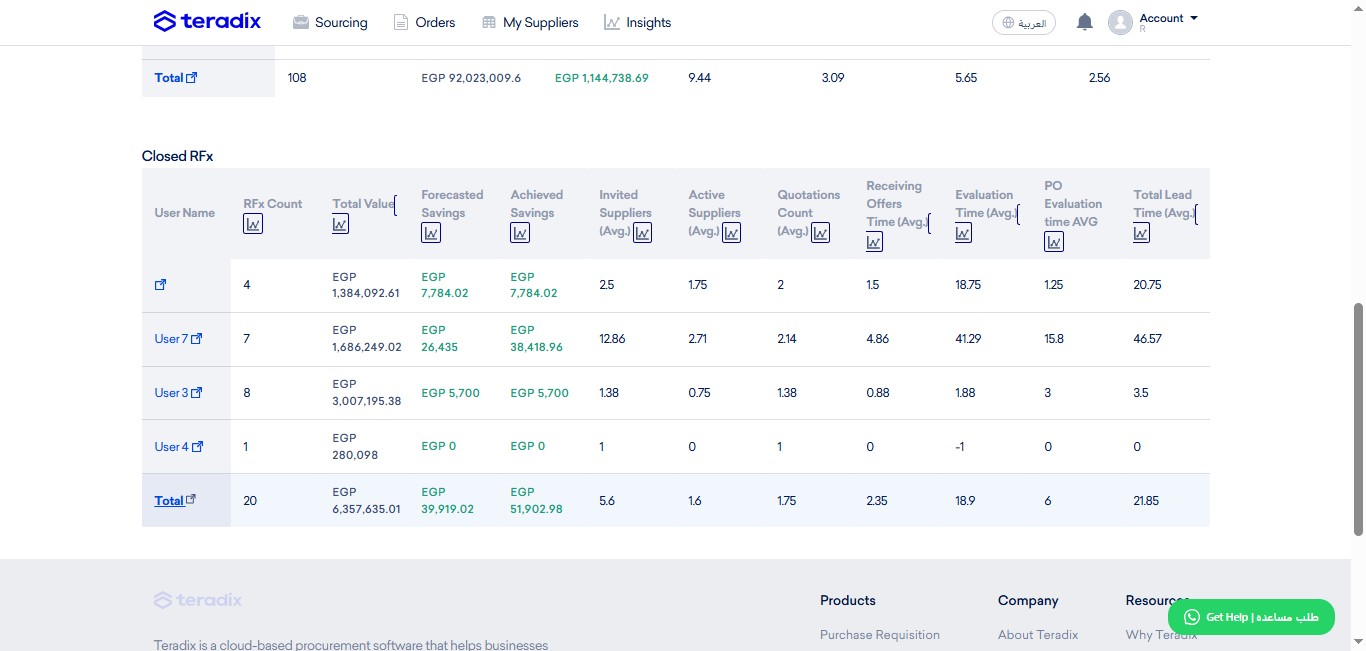Open the upper table's Total link

(x=176, y=78)
